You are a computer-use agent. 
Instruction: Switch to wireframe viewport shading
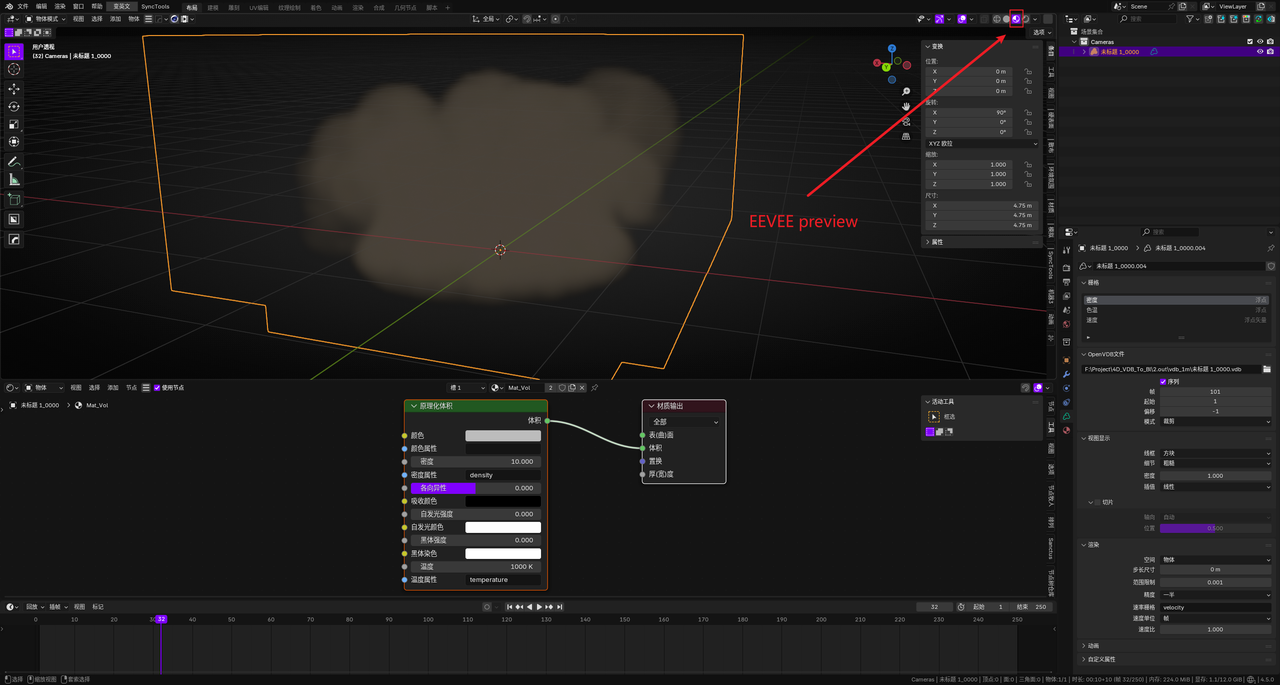pos(996,19)
